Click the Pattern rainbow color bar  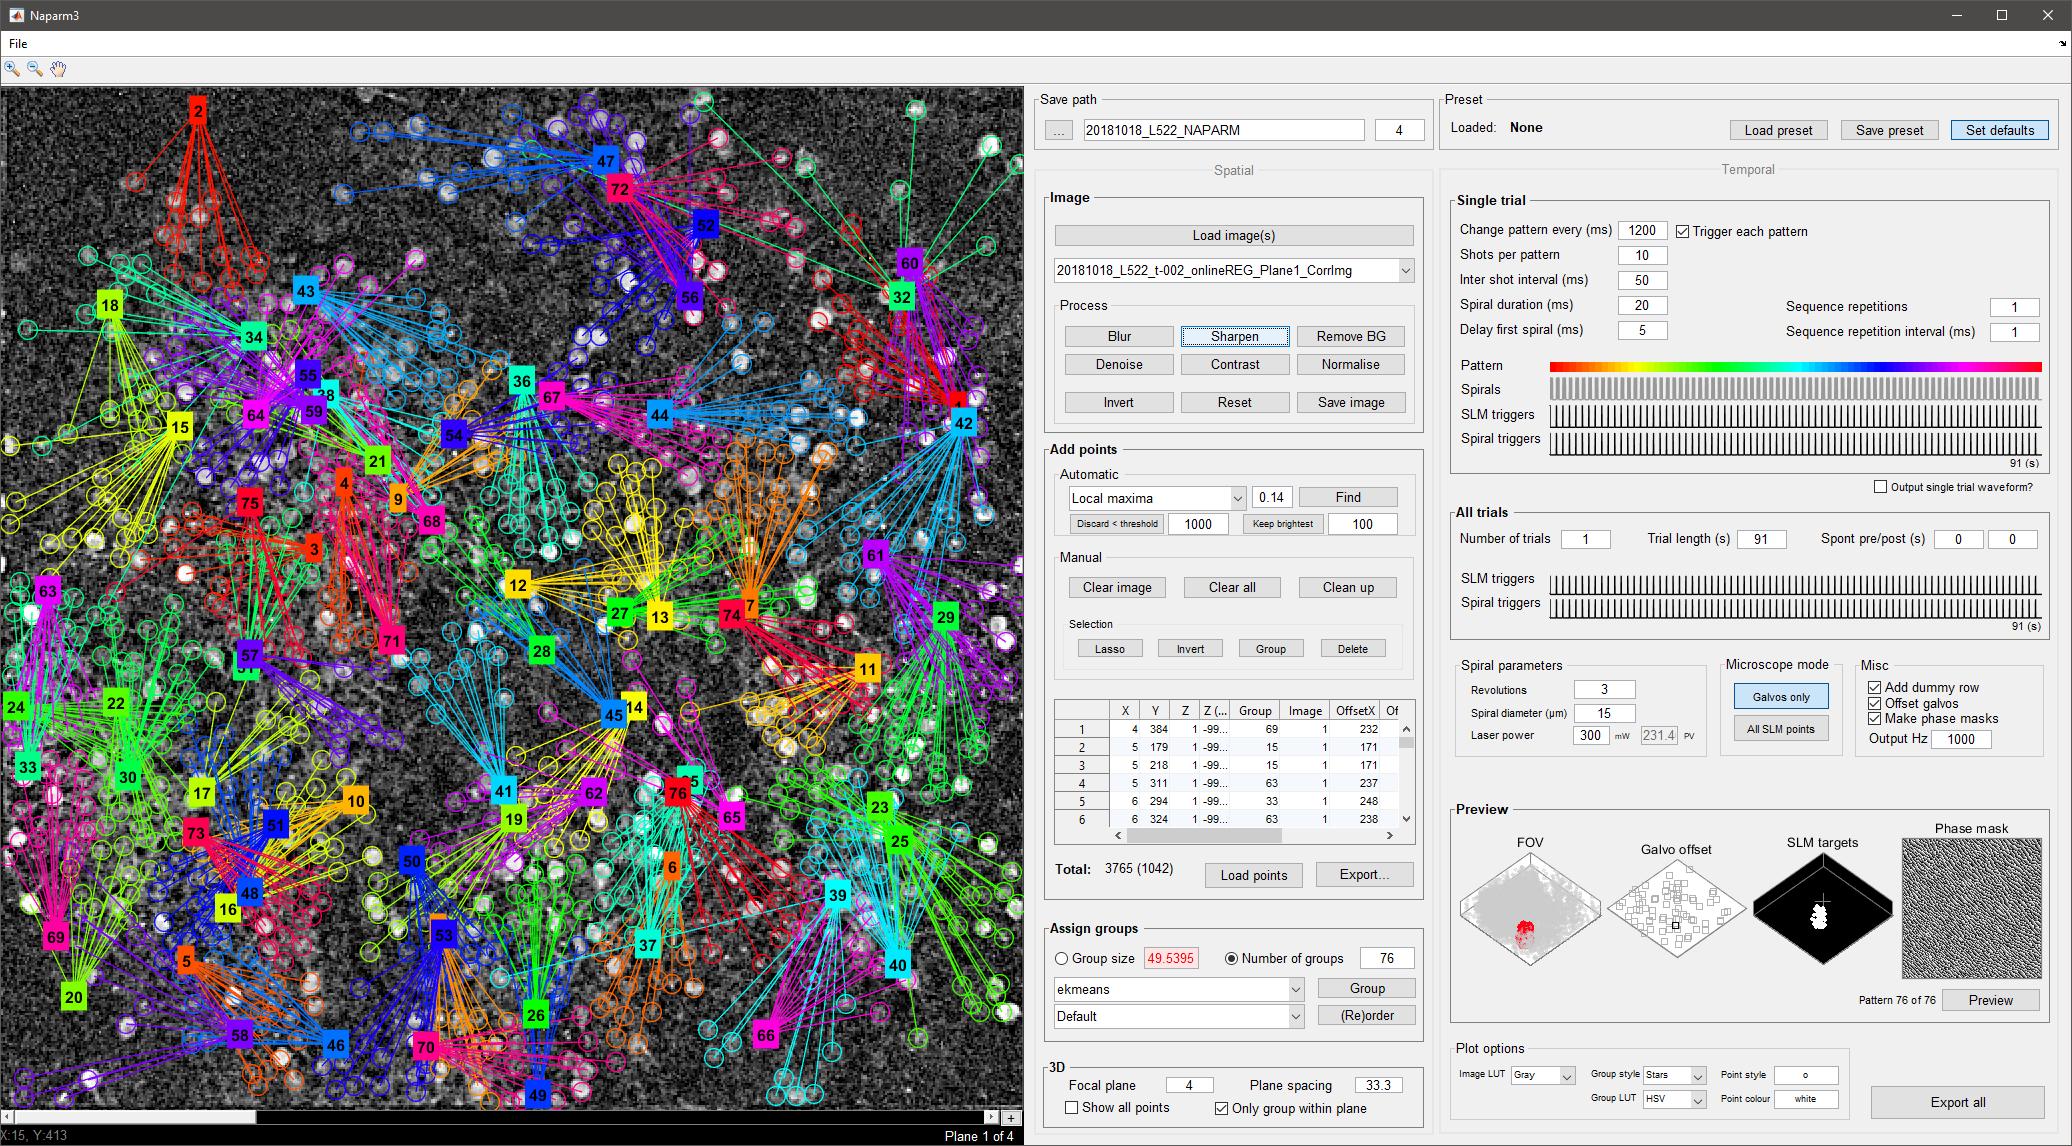pos(1794,366)
